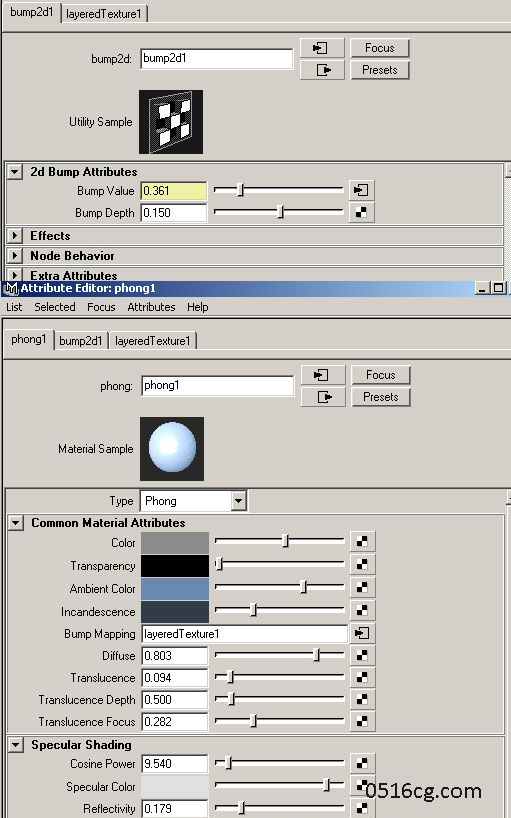
Task: Click the Focus button for bump2d1
Action: (380, 48)
